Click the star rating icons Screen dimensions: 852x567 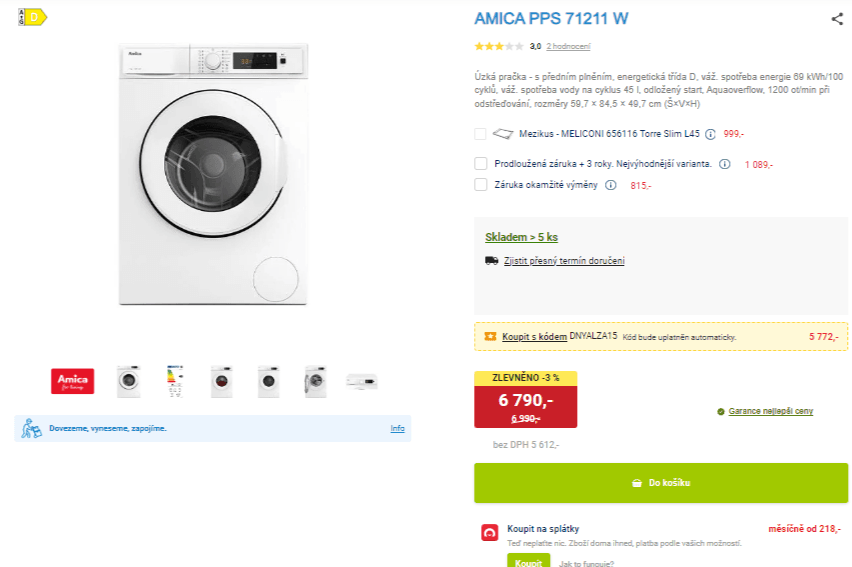coord(499,46)
